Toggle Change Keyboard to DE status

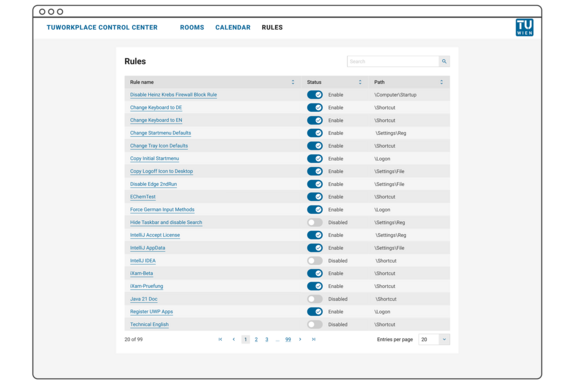[315, 107]
